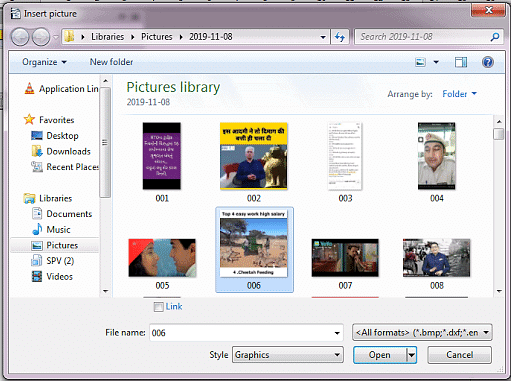
Task: Click the folder icon in address bar
Action: pos(69,36)
